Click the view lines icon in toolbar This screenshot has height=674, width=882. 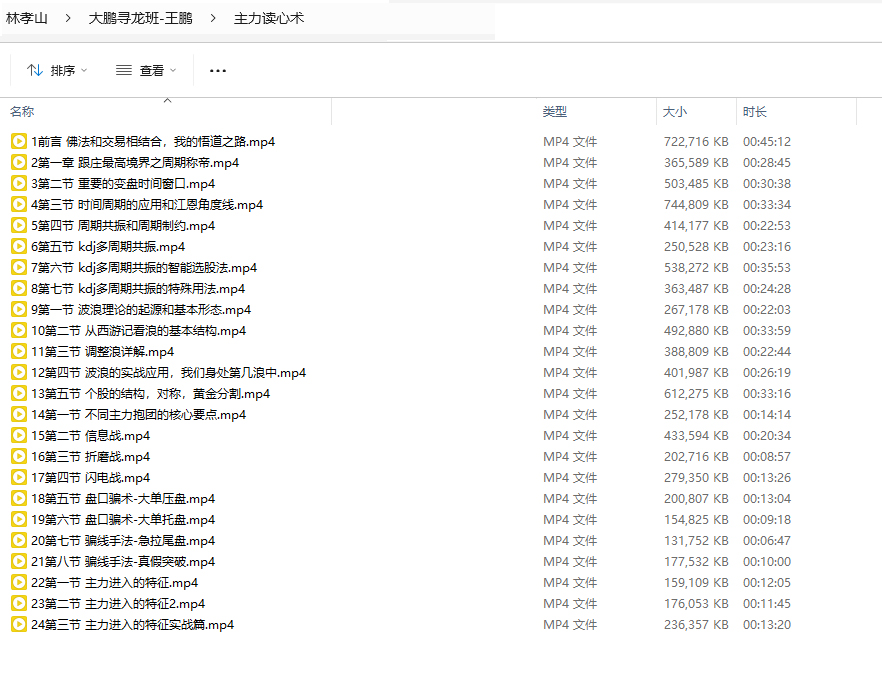click(124, 70)
